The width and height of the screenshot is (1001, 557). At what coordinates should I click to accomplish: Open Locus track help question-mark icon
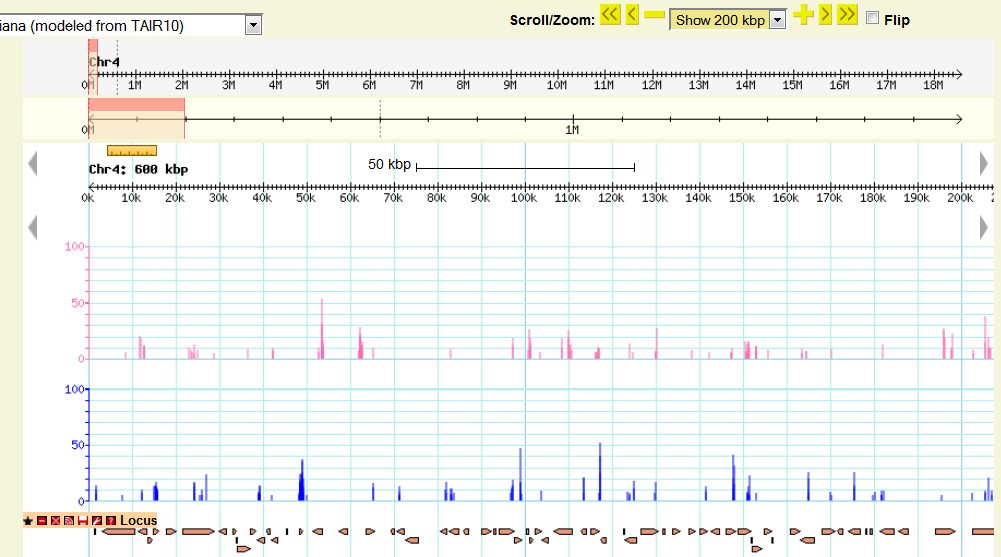click(111, 521)
